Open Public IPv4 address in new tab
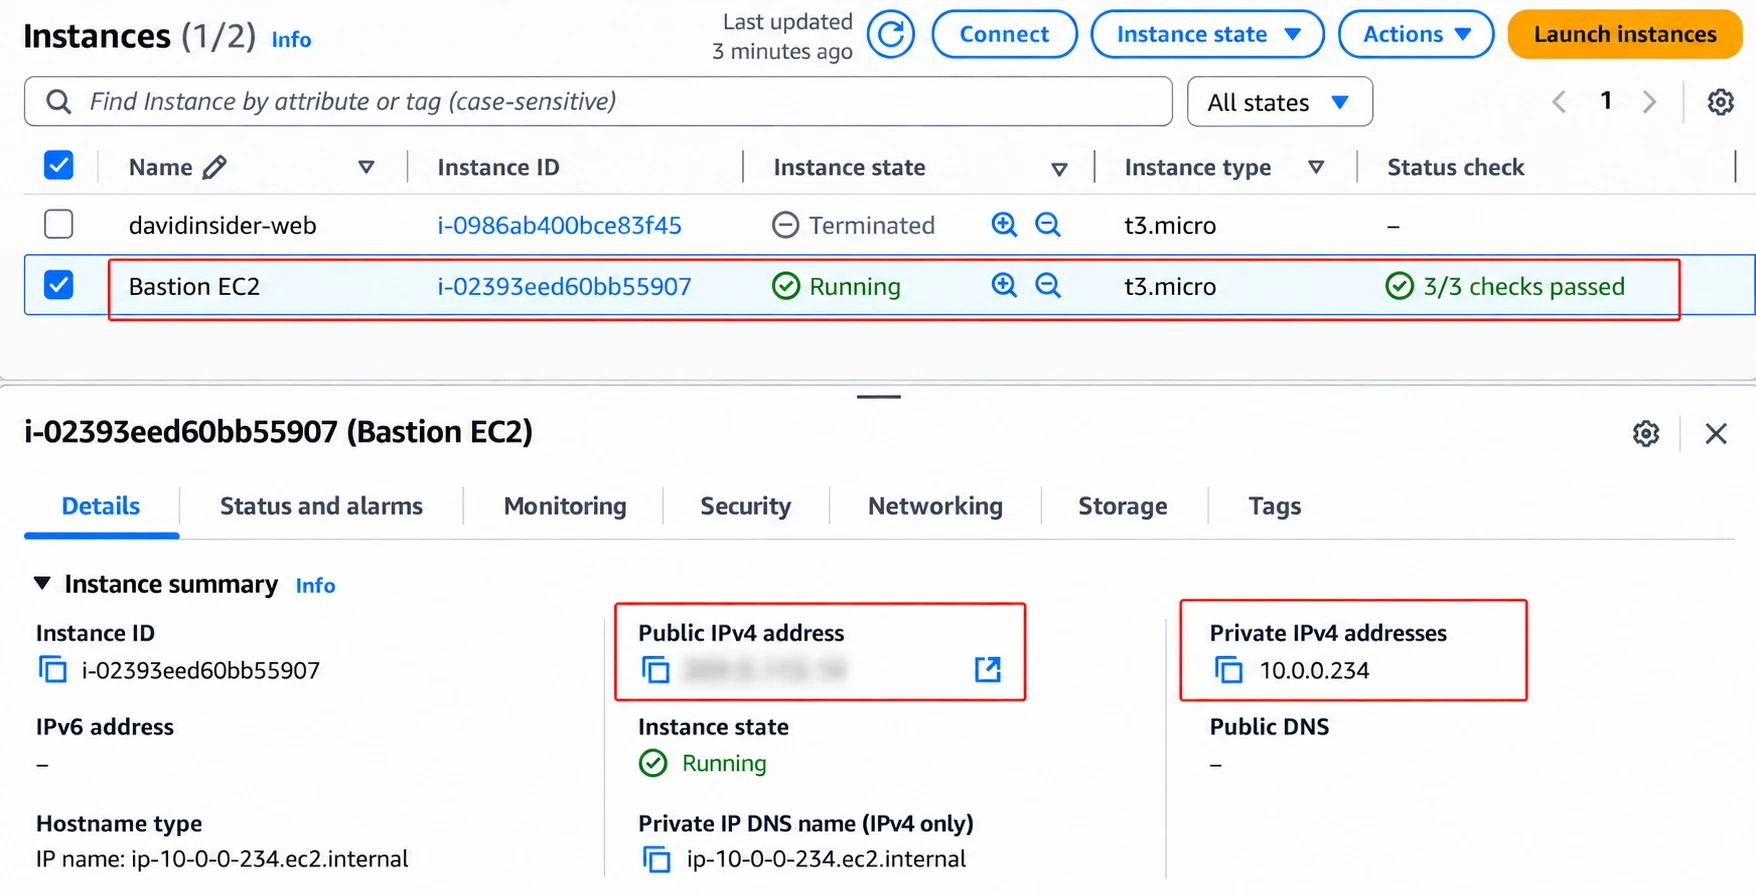This screenshot has width=1756, height=895. pyautogui.click(x=988, y=669)
